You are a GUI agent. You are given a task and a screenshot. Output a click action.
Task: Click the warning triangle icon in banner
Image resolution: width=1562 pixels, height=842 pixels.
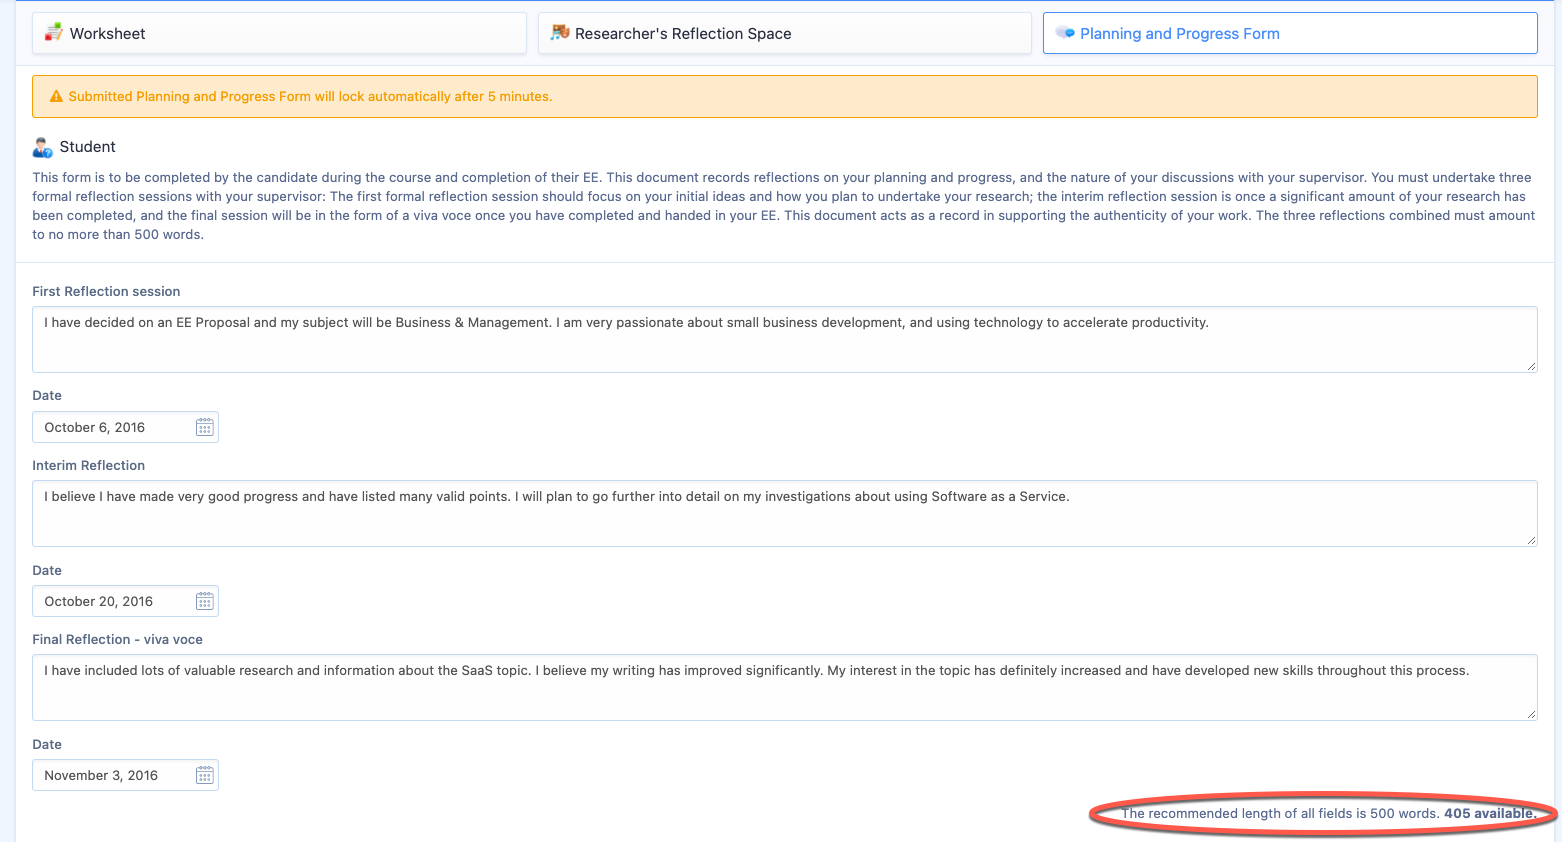(x=56, y=97)
